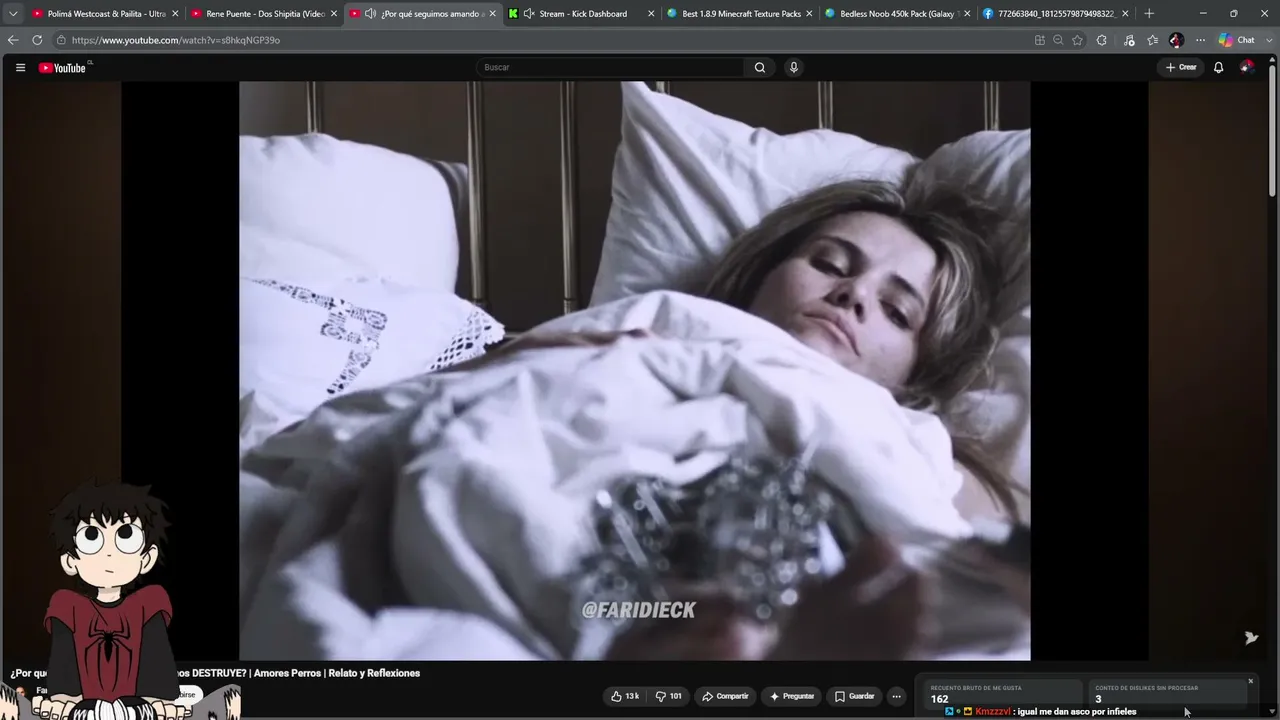Save the video with Guardar
The height and width of the screenshot is (720, 1280).
855,696
